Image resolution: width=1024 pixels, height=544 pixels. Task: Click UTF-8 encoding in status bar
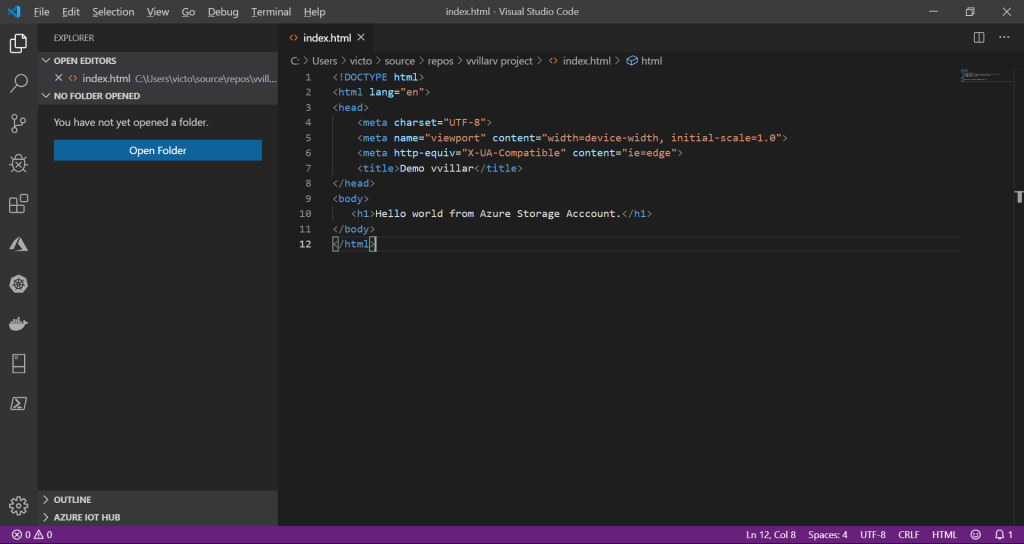pos(872,535)
